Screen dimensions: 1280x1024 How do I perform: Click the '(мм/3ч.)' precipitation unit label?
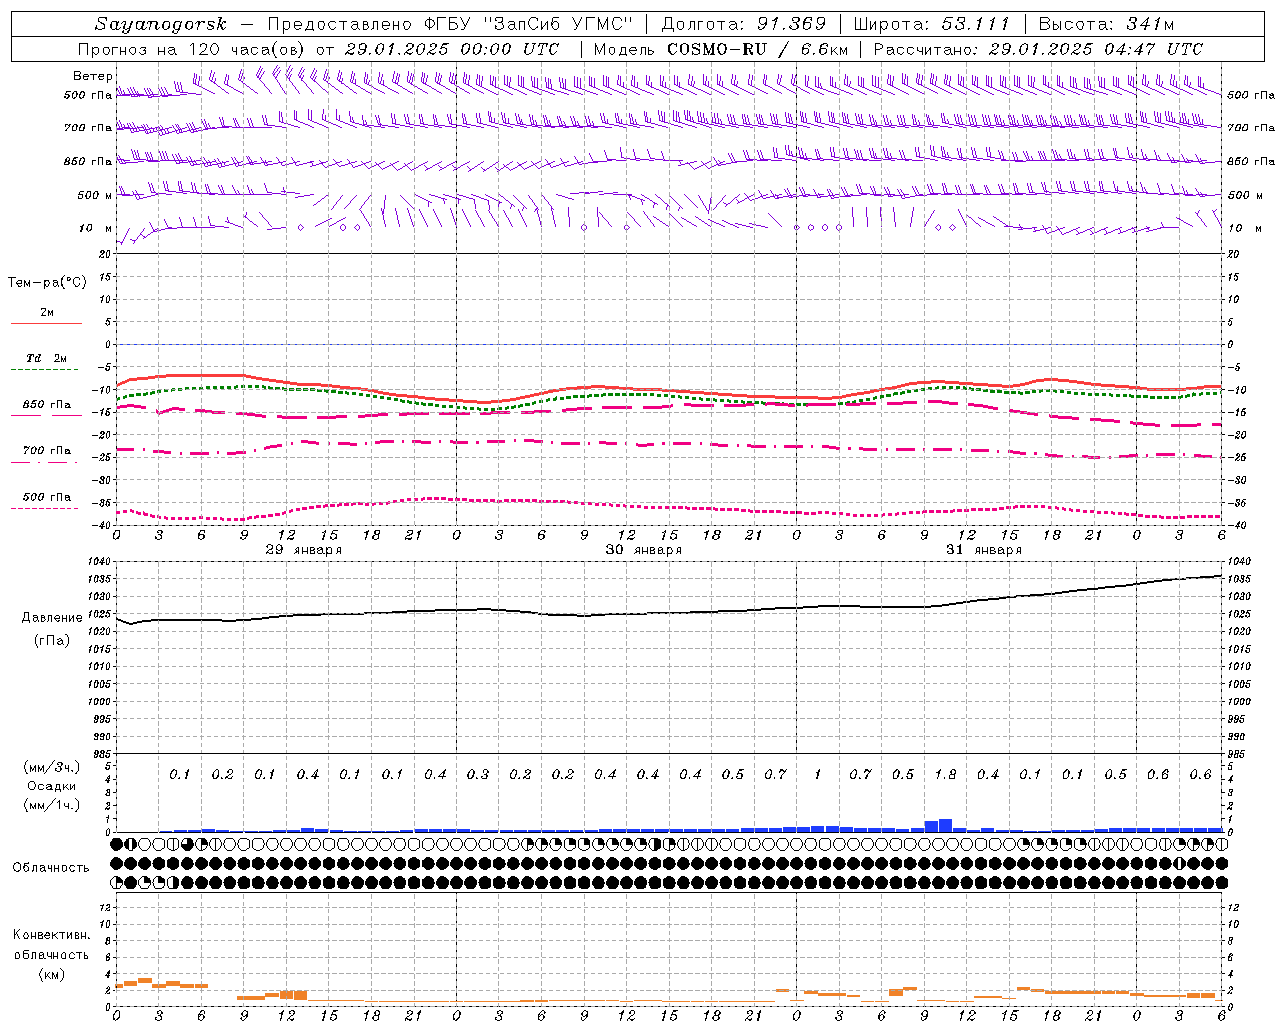52,767
